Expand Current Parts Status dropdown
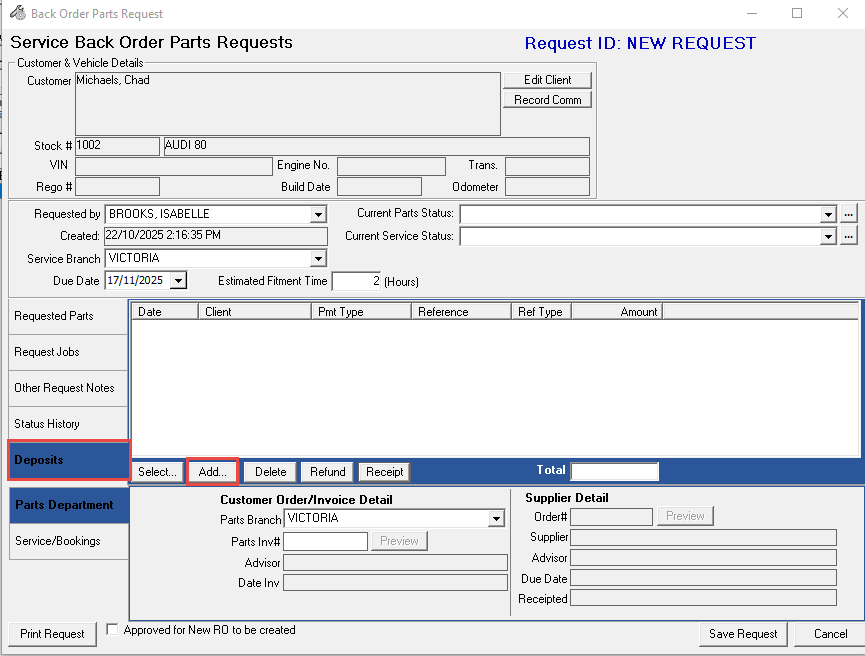865x656 pixels. click(x=827, y=214)
